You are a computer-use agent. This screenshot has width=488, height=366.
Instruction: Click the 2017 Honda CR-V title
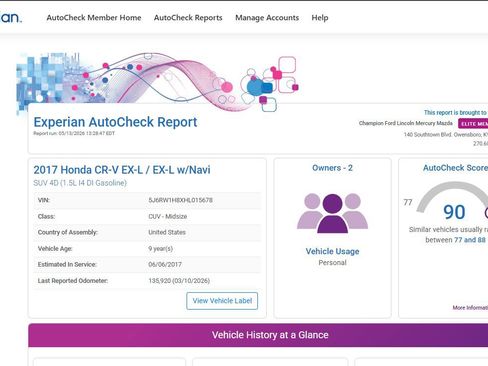122,170
